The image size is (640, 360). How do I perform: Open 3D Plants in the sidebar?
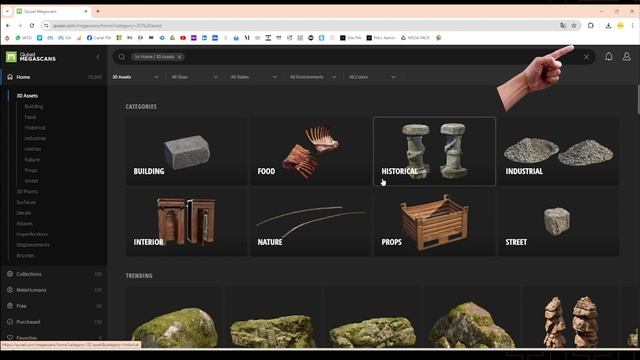tap(27, 191)
